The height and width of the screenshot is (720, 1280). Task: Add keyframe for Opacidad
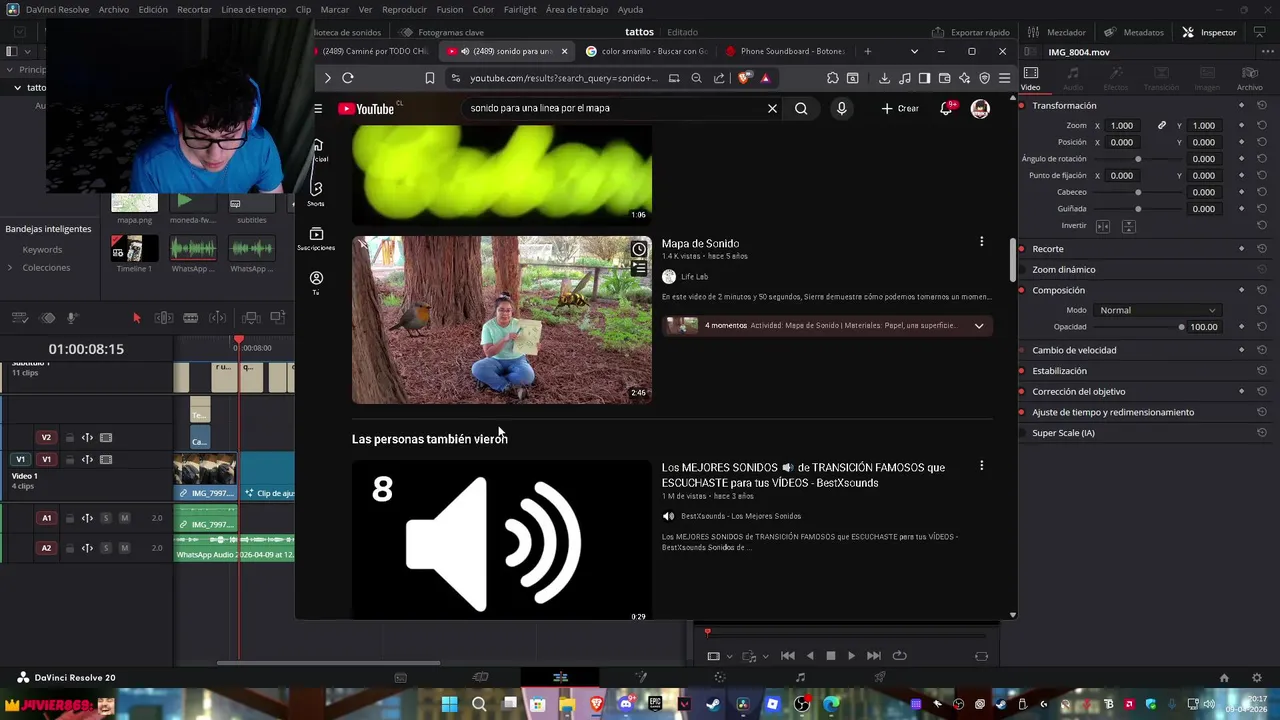point(1242,327)
